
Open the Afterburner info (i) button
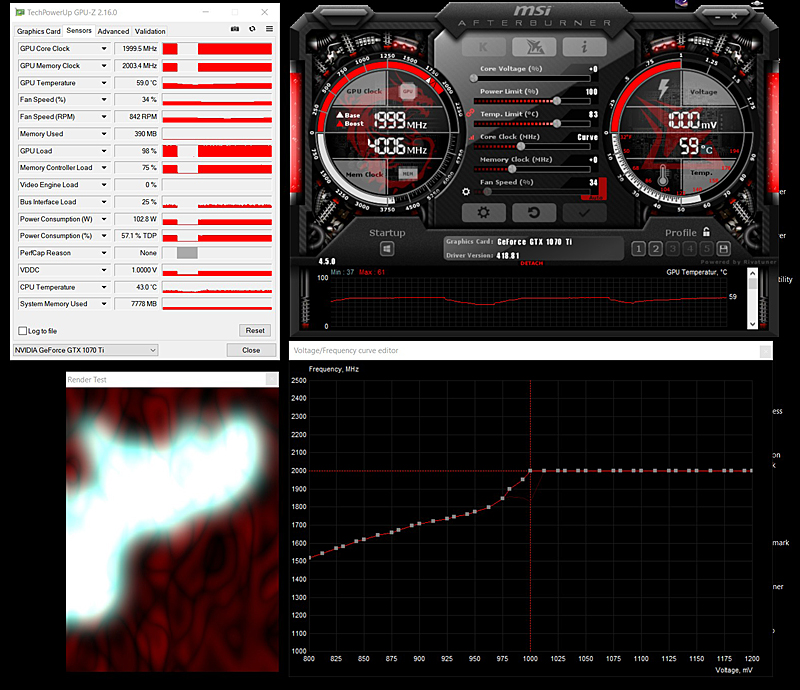coord(585,47)
